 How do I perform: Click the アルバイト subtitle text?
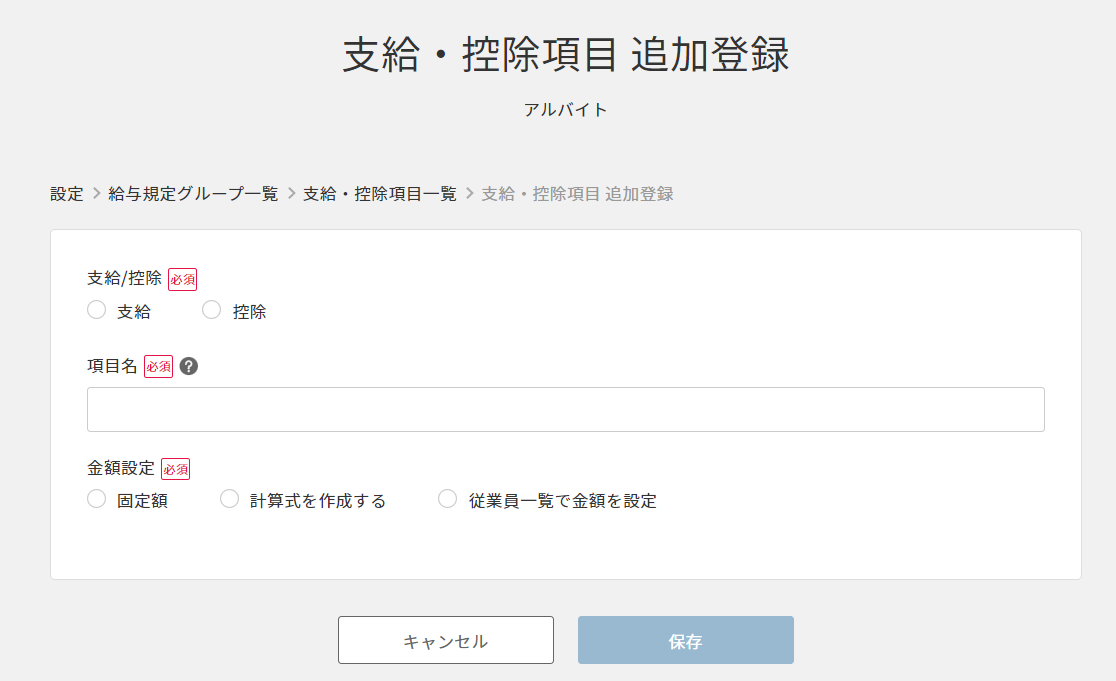click(566, 110)
